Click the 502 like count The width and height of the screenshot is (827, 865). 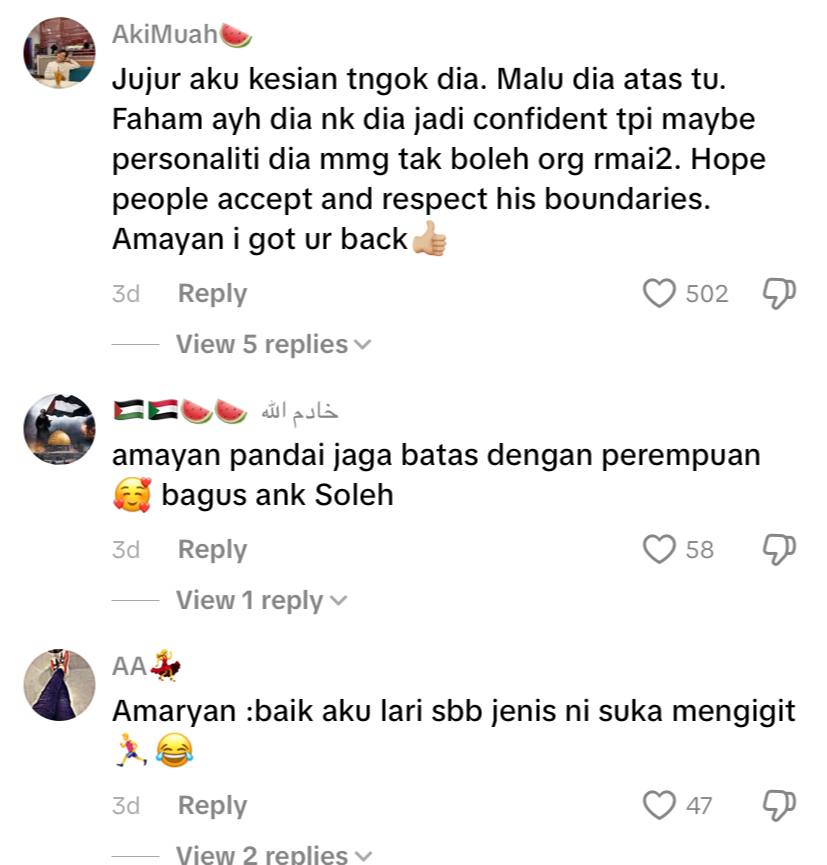click(707, 293)
